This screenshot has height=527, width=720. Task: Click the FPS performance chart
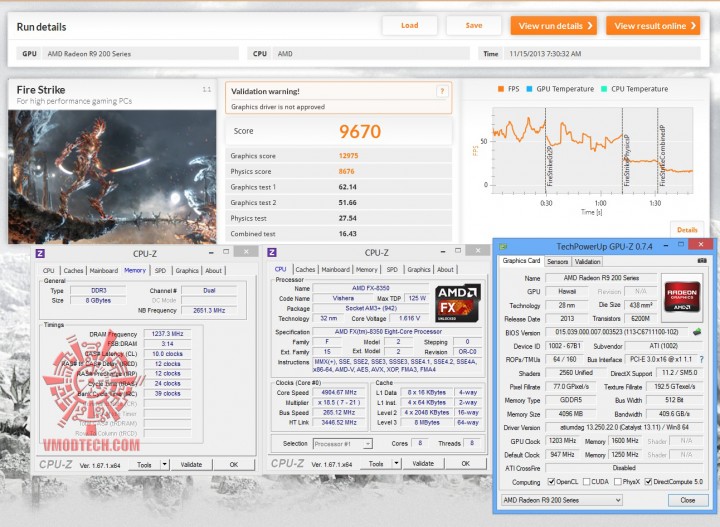click(x=592, y=151)
